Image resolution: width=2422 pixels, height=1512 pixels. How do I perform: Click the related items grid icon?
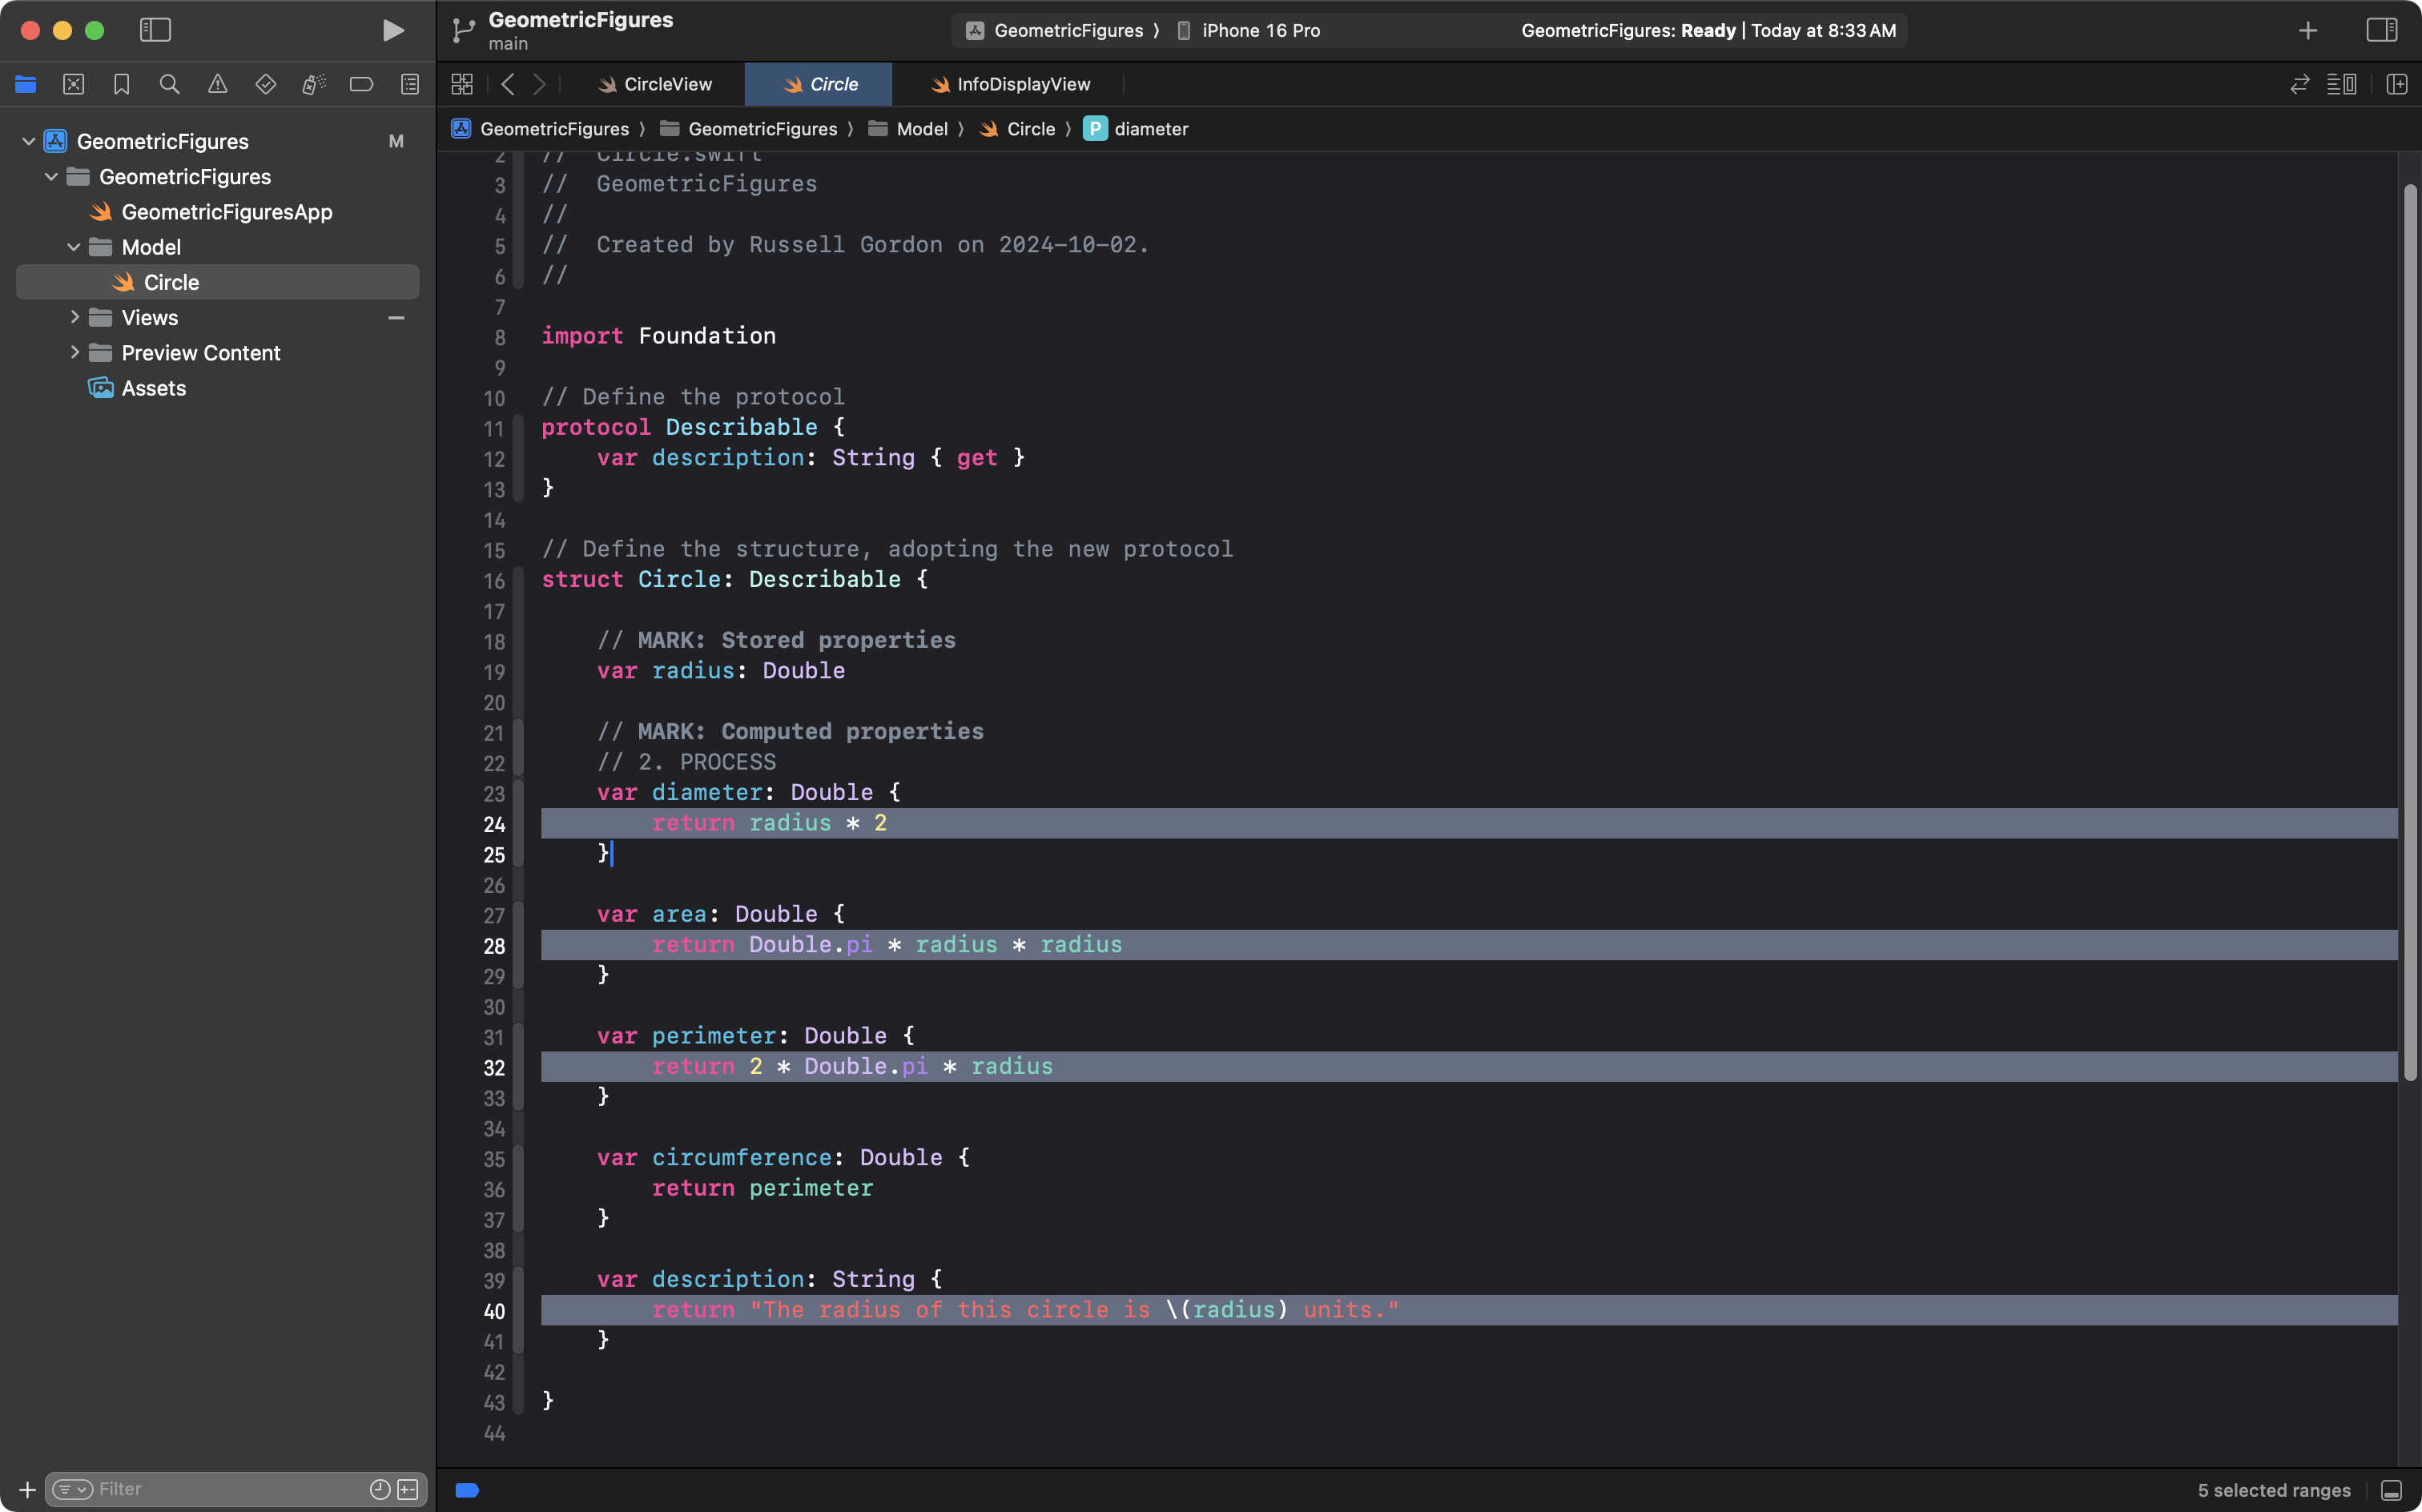click(x=461, y=84)
